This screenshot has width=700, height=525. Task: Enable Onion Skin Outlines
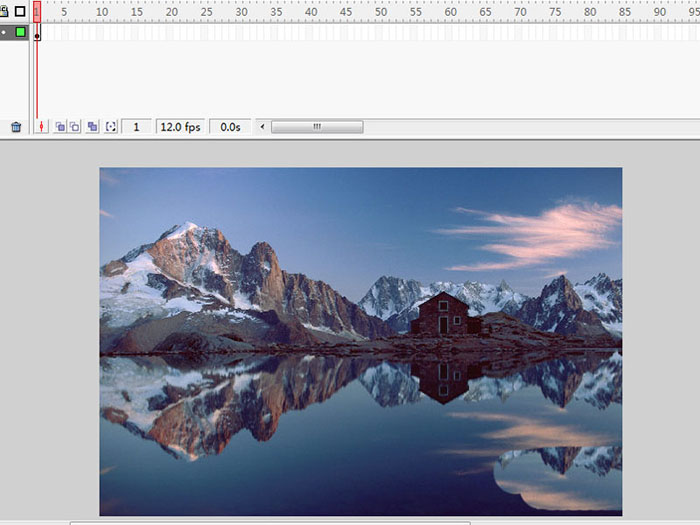(x=74, y=127)
